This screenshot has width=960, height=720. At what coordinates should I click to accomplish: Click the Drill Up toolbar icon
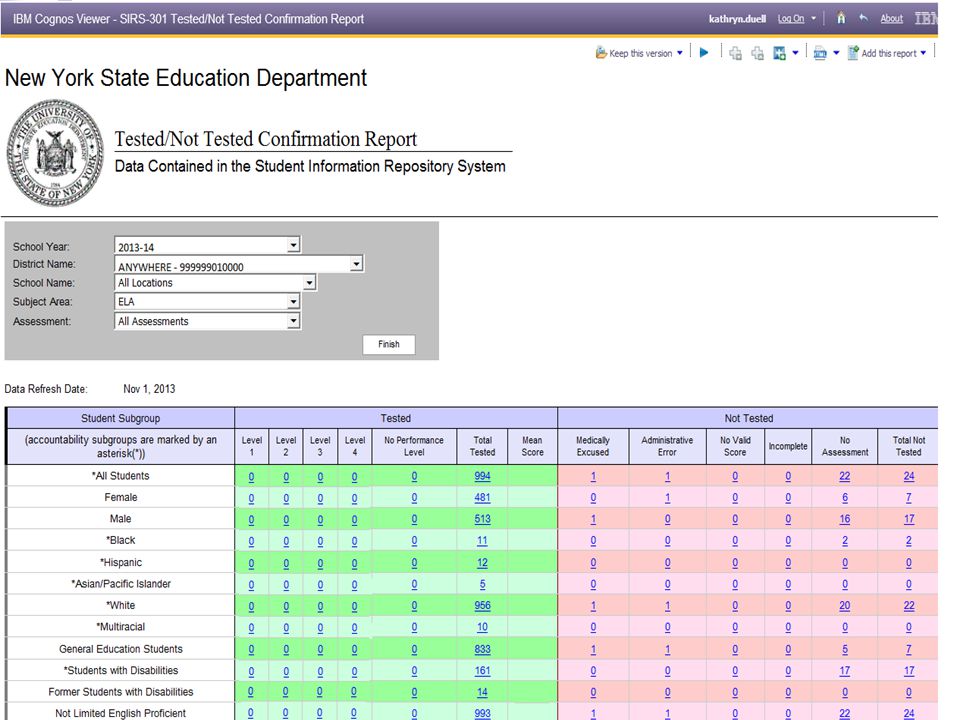tap(757, 53)
